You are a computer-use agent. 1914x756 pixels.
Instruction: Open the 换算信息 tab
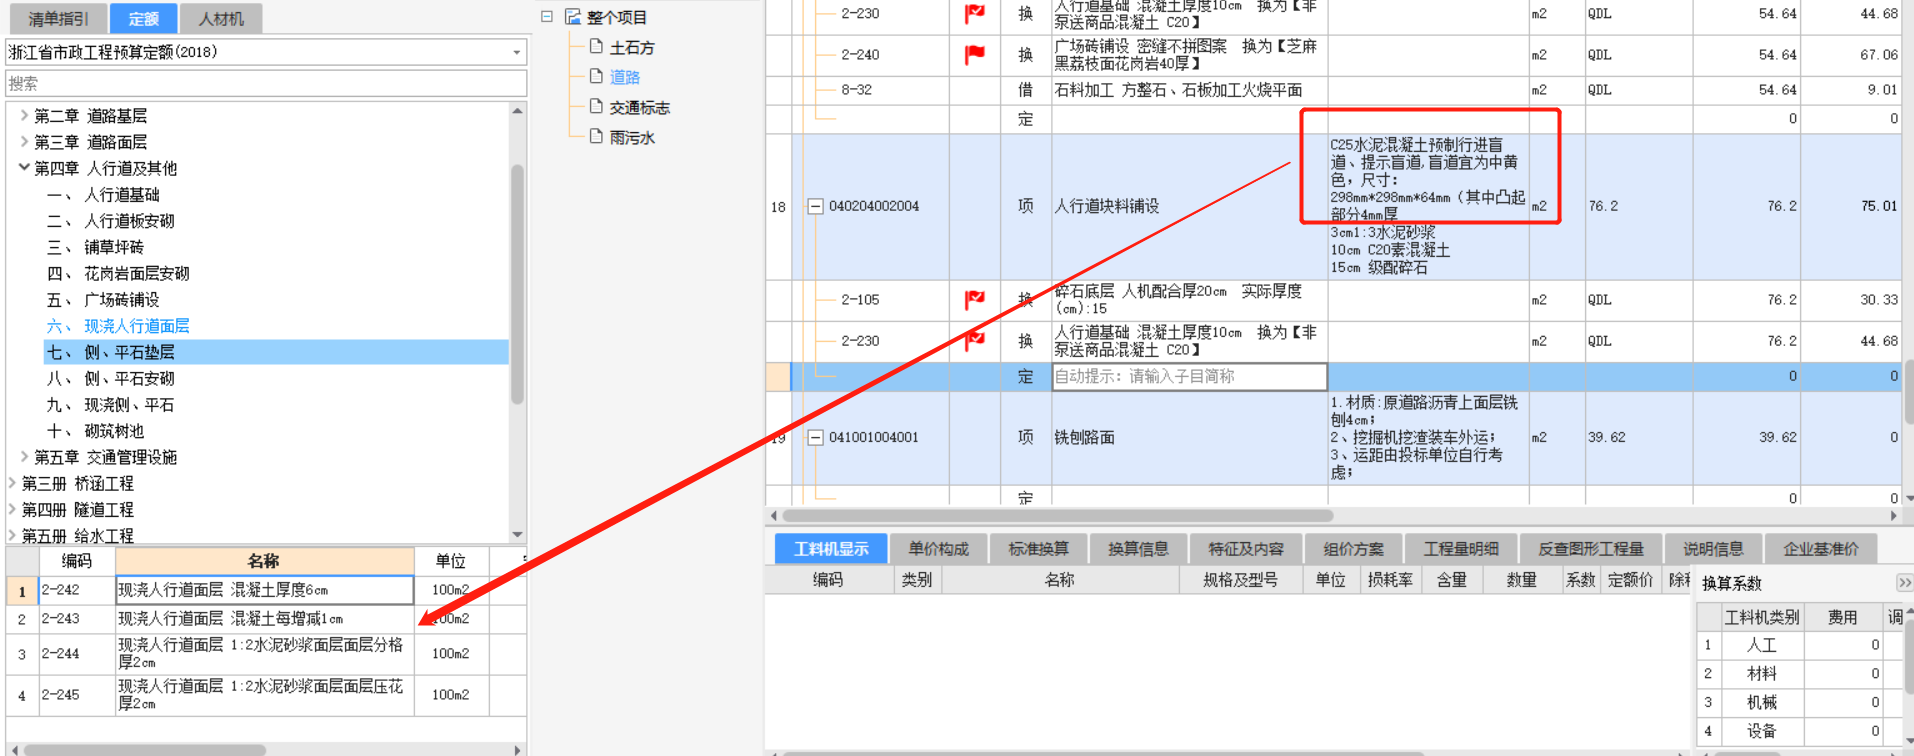1138,548
